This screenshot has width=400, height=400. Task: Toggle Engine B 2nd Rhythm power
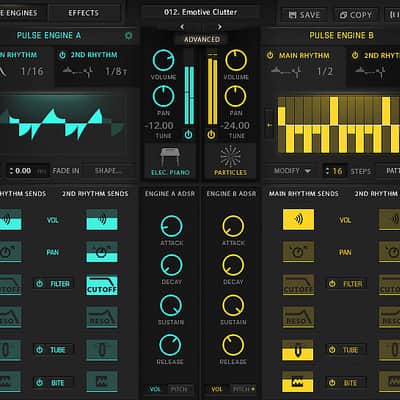point(355,55)
